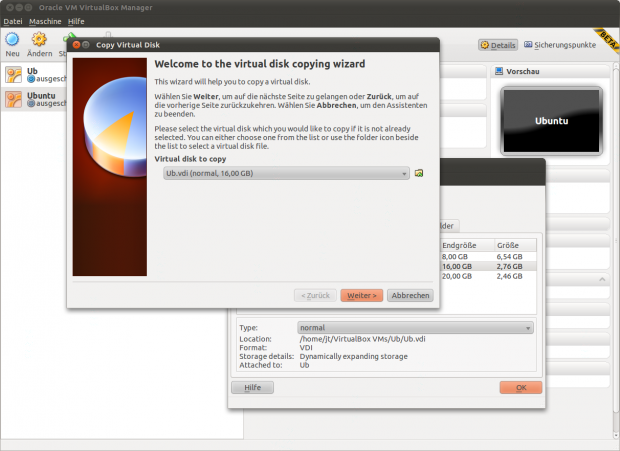Image resolution: width=620 pixels, height=451 pixels.
Task: Select the Ub virtual machine icon
Action: (13, 74)
